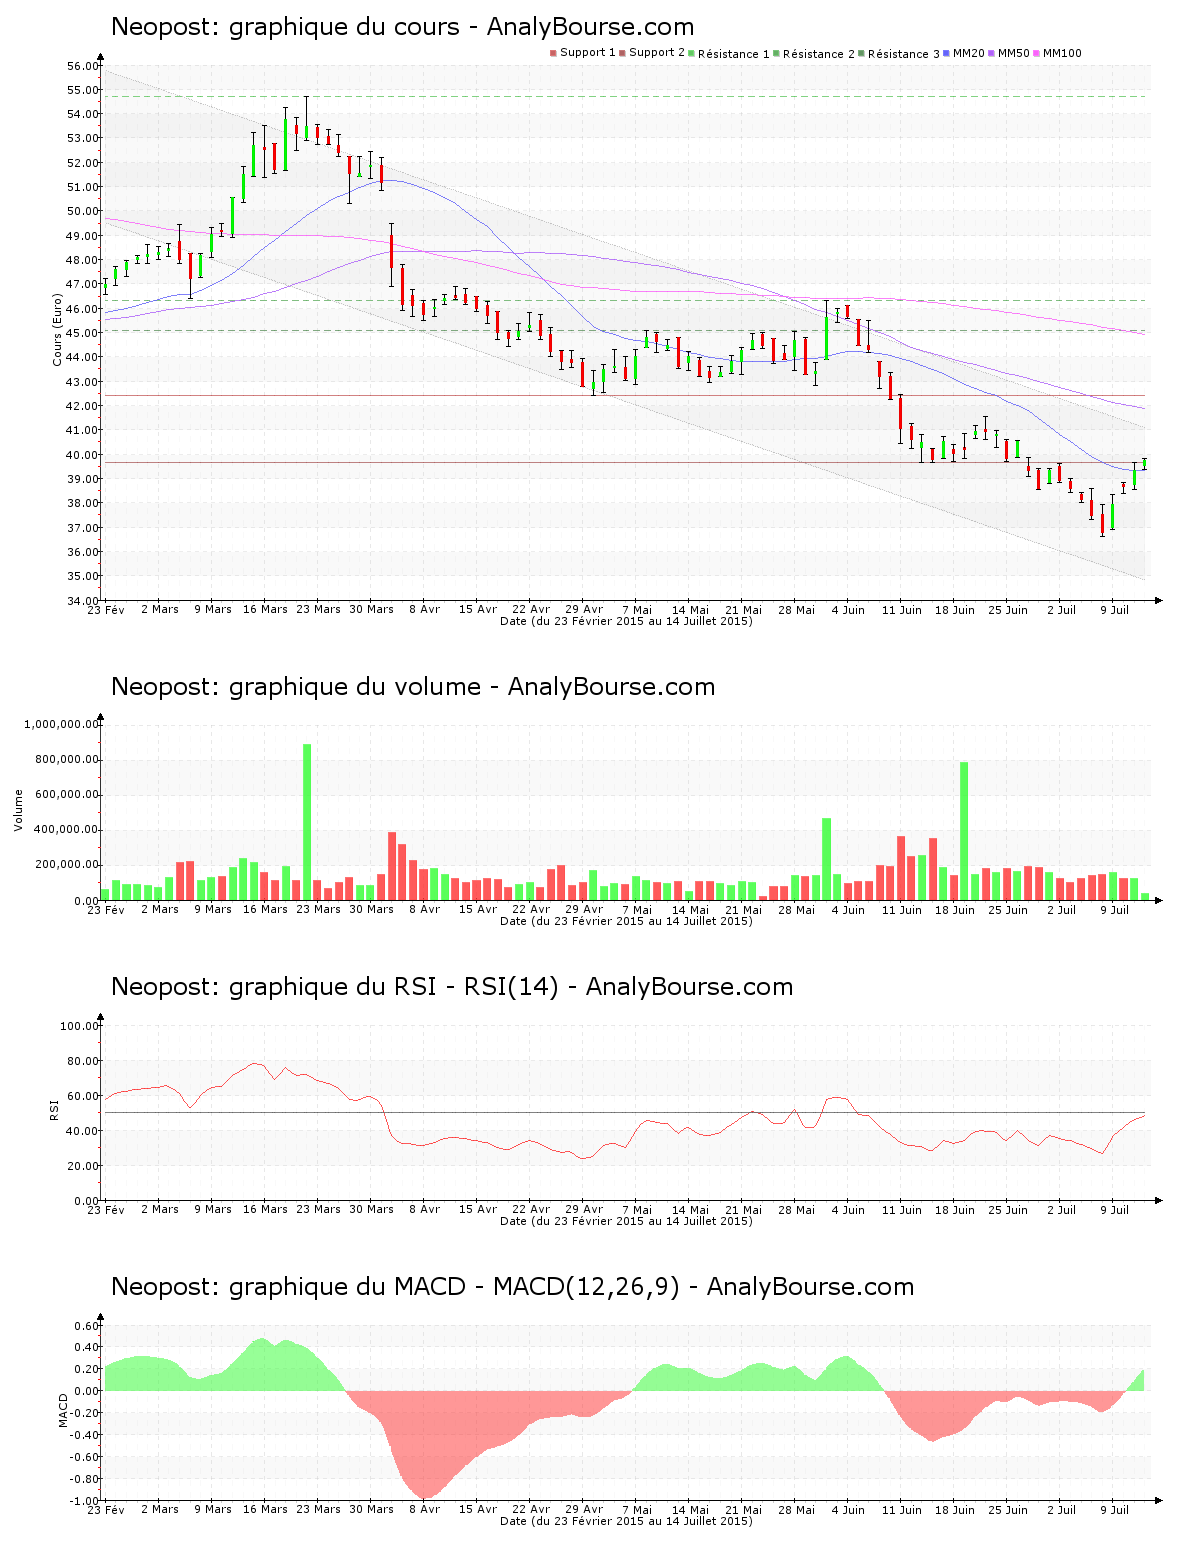Click the 'graphique du MACD - MACD(12,26,9)' title
The width and height of the screenshot is (1200, 1550).
[455, 1287]
